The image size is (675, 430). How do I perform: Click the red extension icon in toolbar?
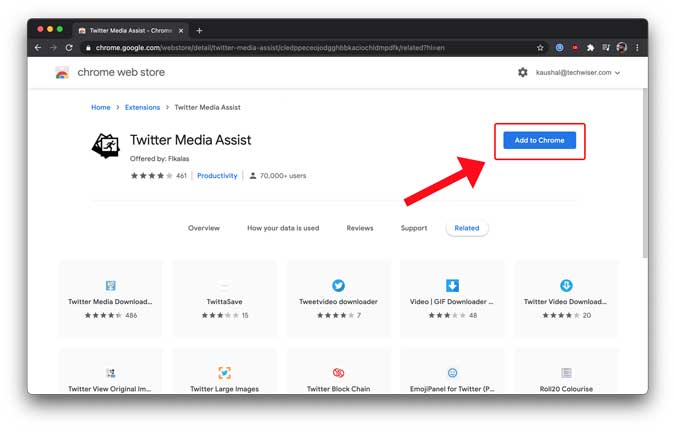[575, 48]
